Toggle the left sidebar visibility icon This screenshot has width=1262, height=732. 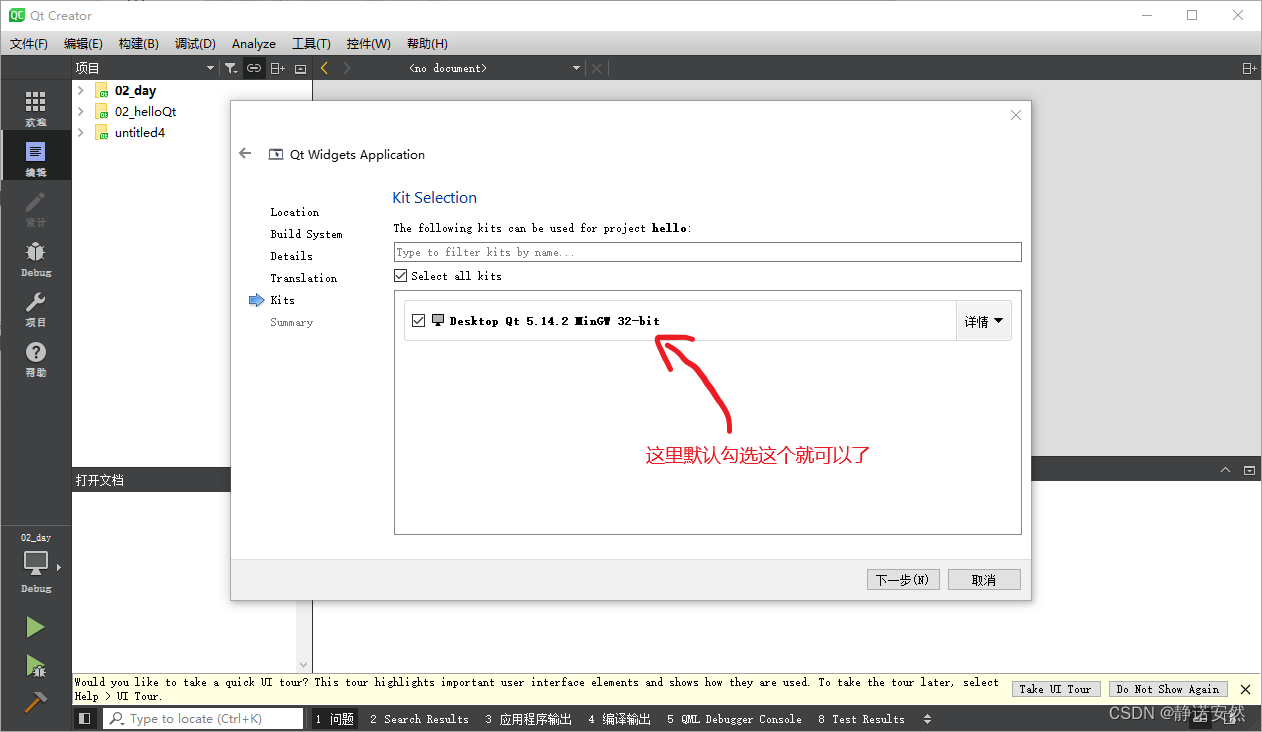point(85,718)
